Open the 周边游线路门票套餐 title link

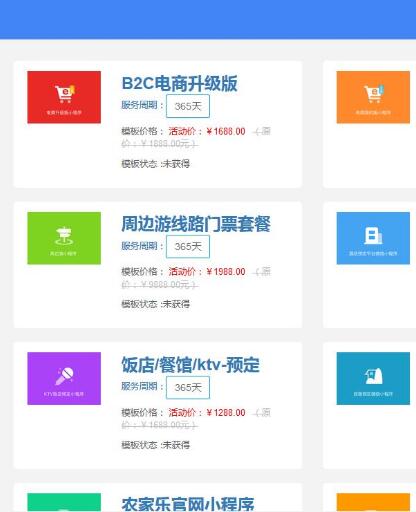point(196,224)
